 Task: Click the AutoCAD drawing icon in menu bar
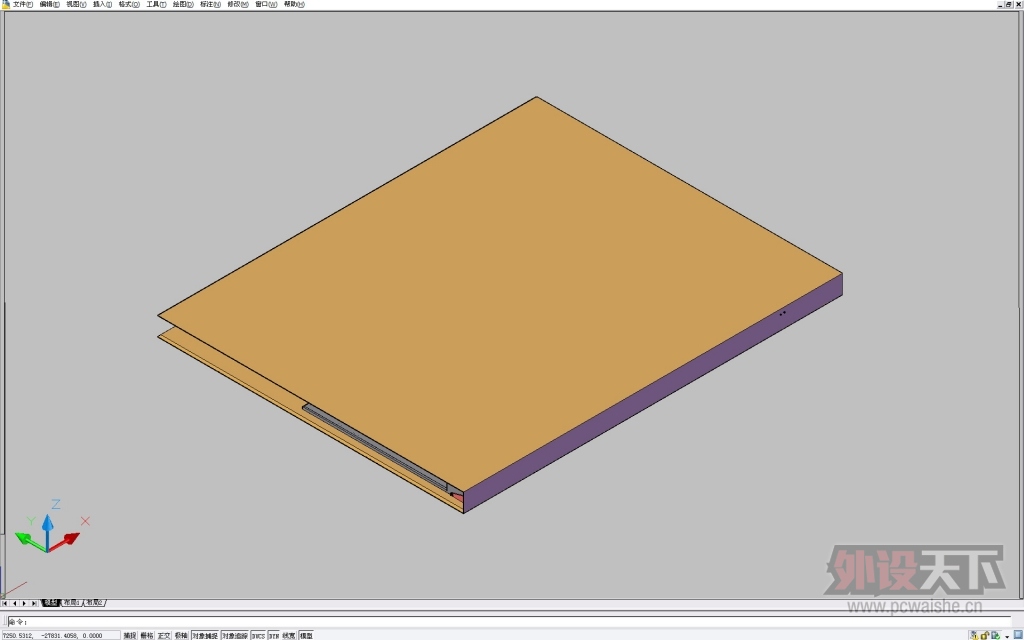point(6,4)
